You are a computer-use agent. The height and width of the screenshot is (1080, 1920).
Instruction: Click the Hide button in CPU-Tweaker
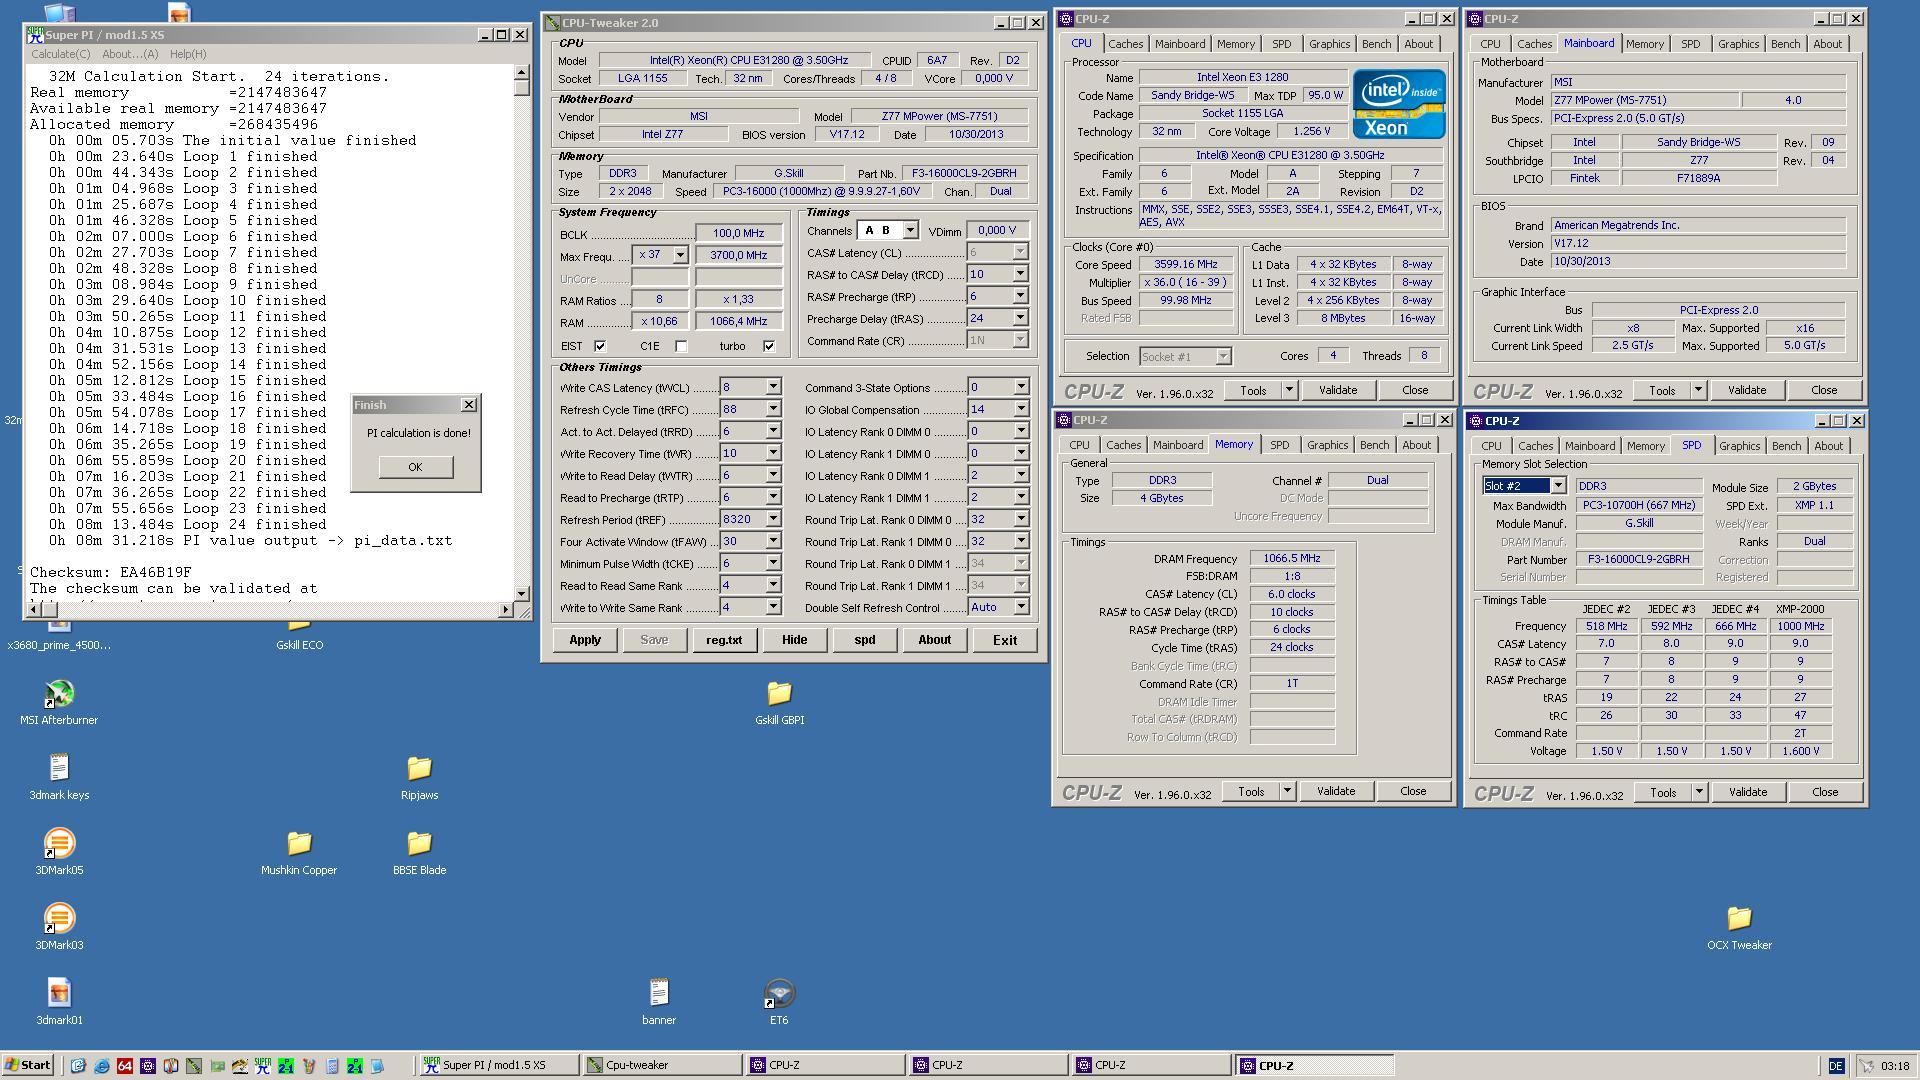pyautogui.click(x=794, y=640)
